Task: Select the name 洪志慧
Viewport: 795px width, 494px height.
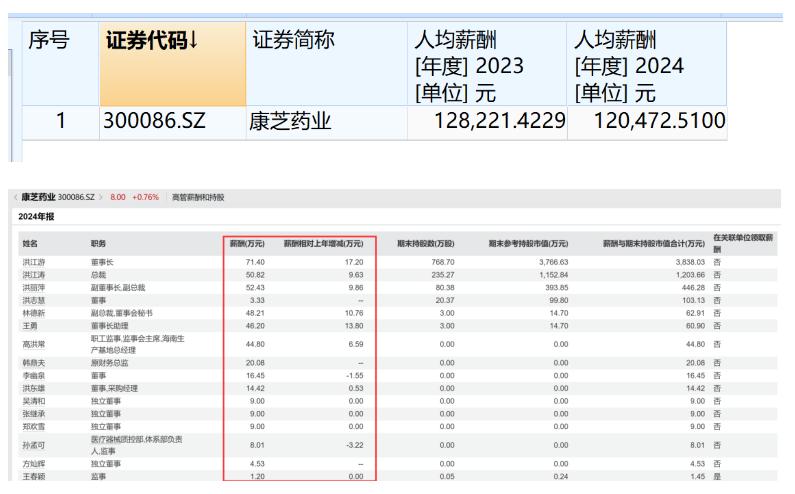Action: tap(34, 300)
